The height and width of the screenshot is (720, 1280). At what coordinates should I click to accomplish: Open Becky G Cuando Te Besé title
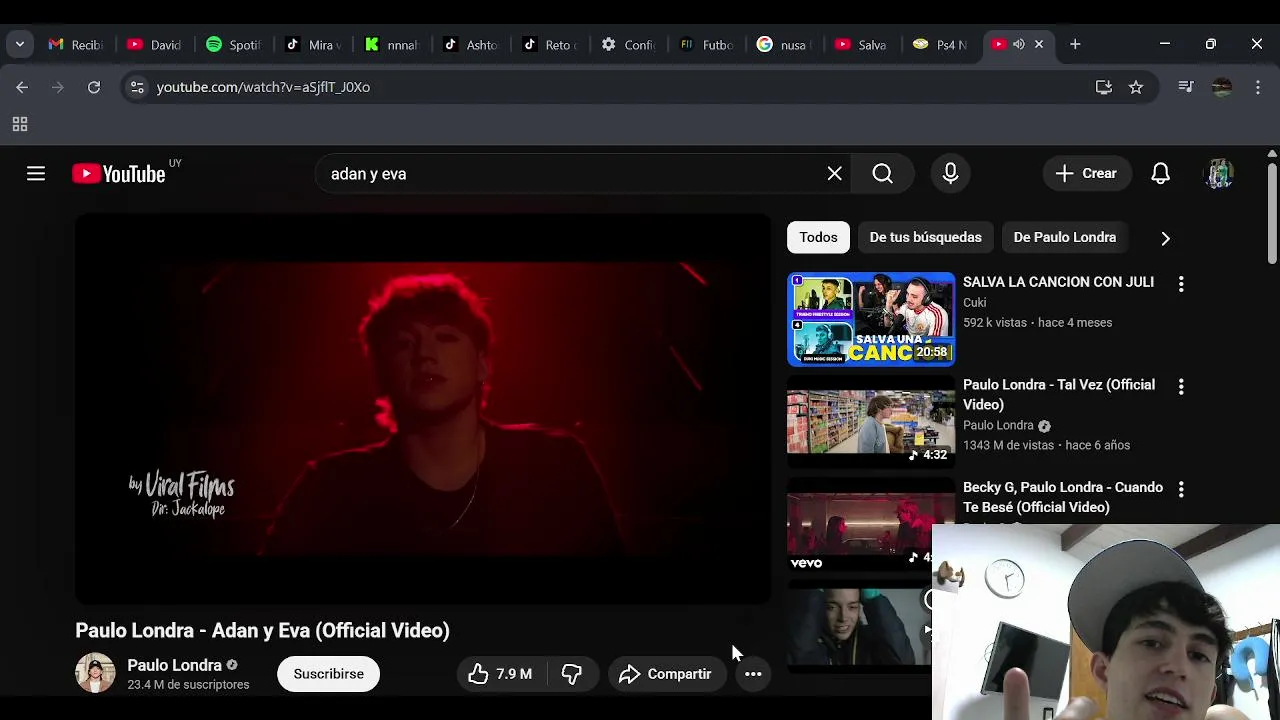pyautogui.click(x=1063, y=497)
